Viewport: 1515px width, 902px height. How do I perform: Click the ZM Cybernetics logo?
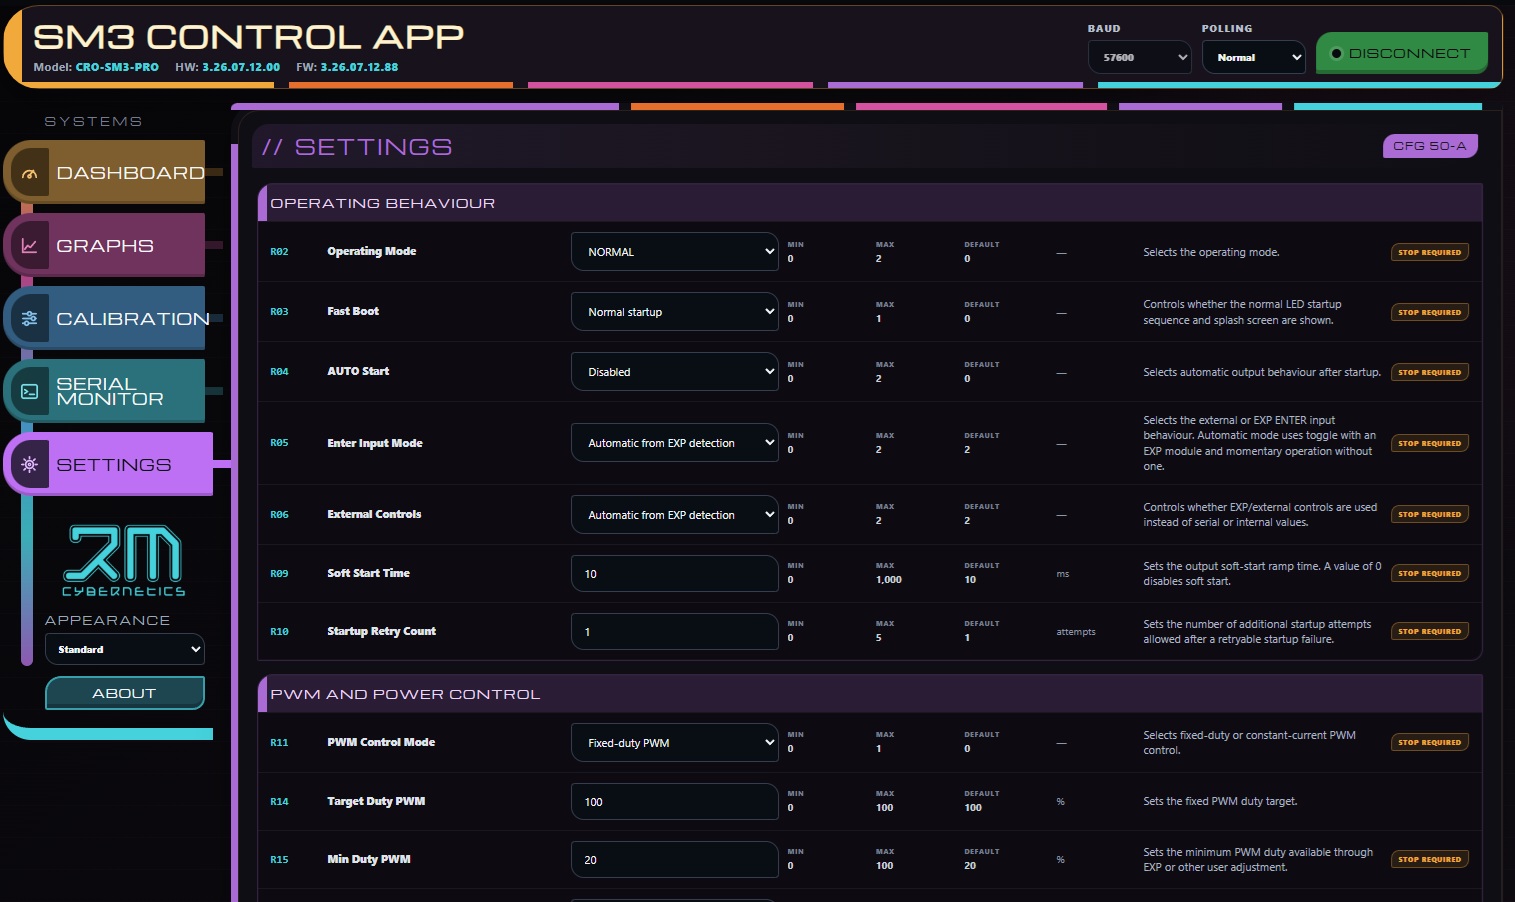tap(124, 560)
